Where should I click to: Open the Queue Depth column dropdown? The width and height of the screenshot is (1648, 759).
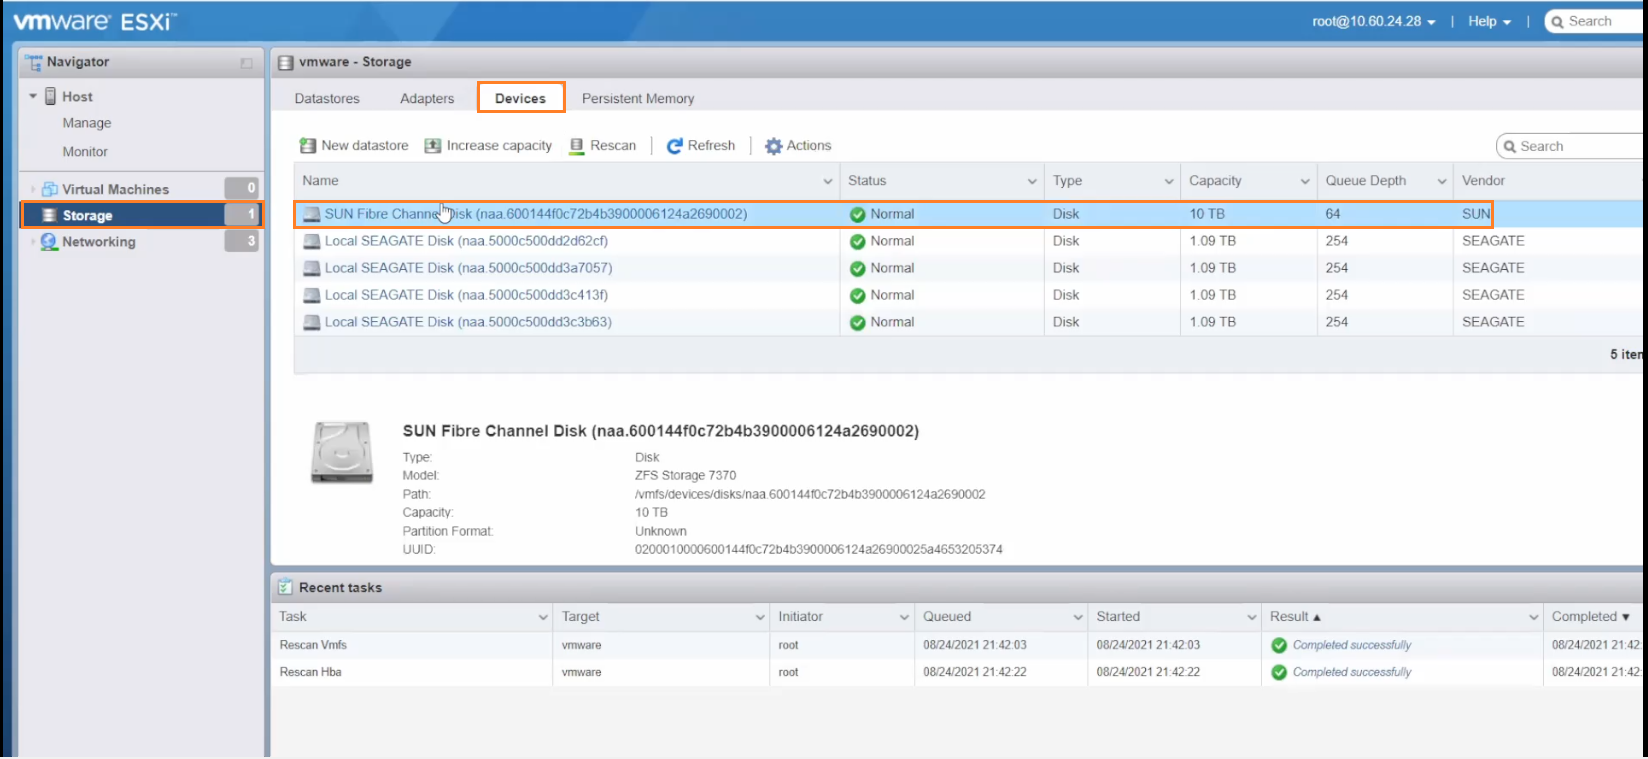1442,181
